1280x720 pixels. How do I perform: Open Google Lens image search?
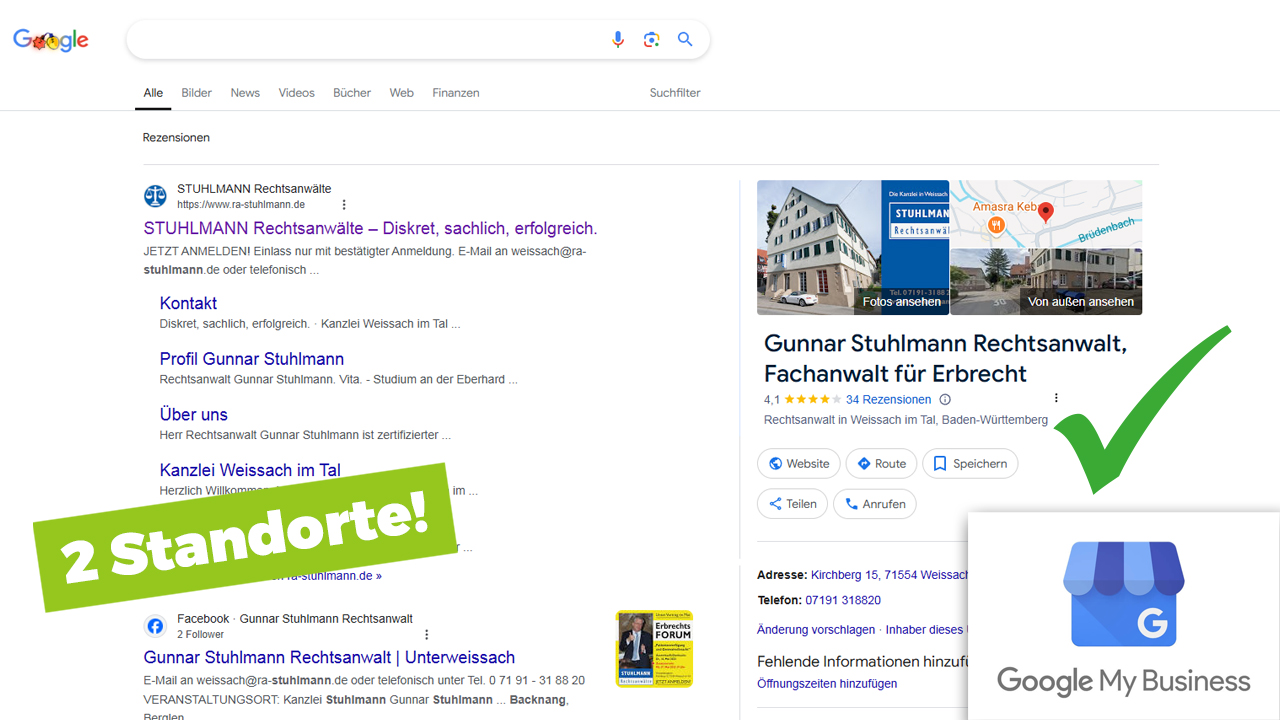click(652, 39)
